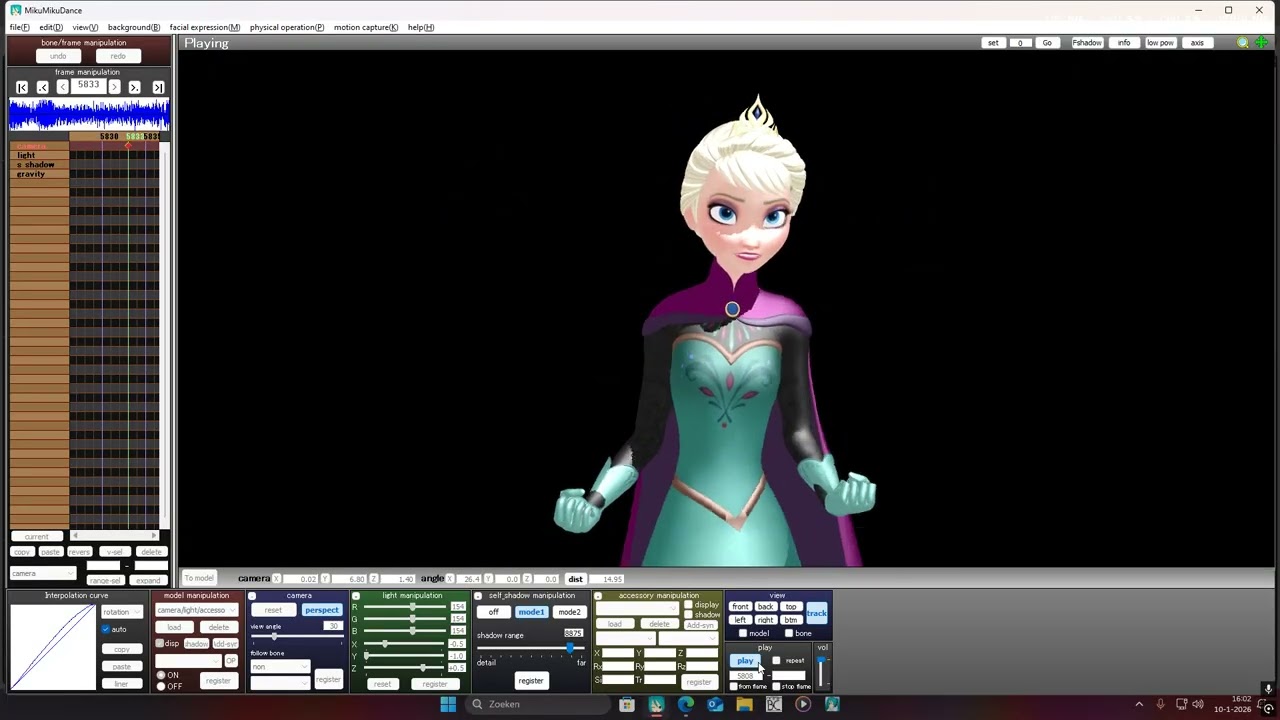1280x720 pixels.
Task: Collapse the accessory manipulation panel corner box
Action: [x=598, y=596]
